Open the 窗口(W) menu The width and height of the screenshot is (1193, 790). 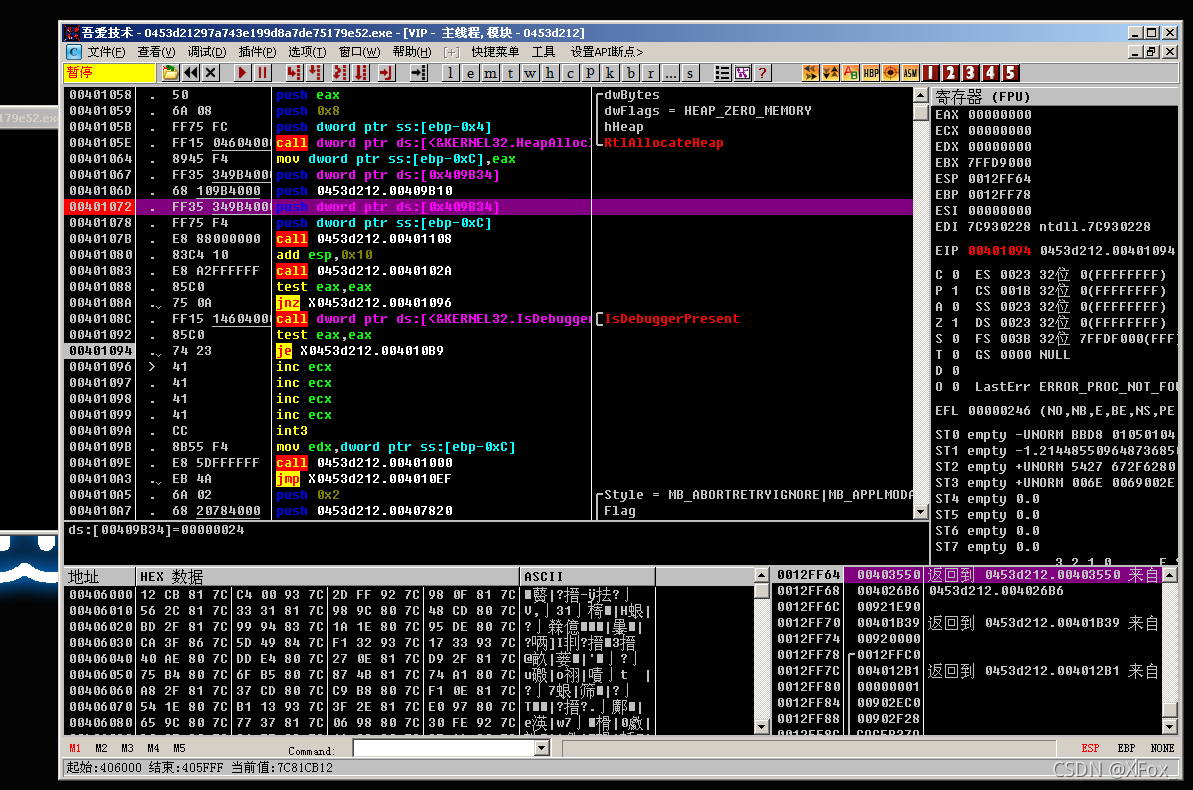pyautogui.click(x=360, y=52)
